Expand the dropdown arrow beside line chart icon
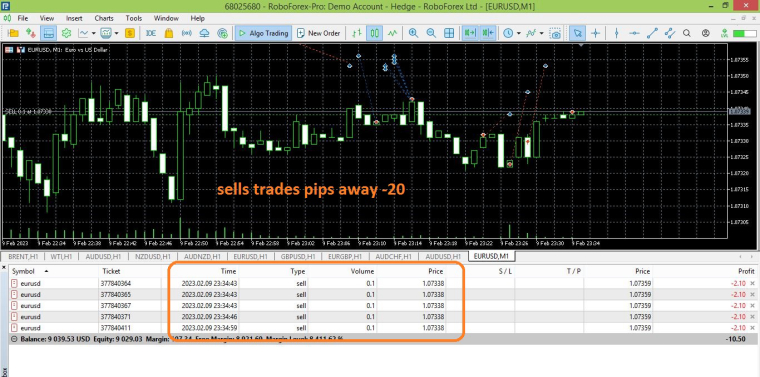The height and width of the screenshot is (377, 760). [94, 33]
